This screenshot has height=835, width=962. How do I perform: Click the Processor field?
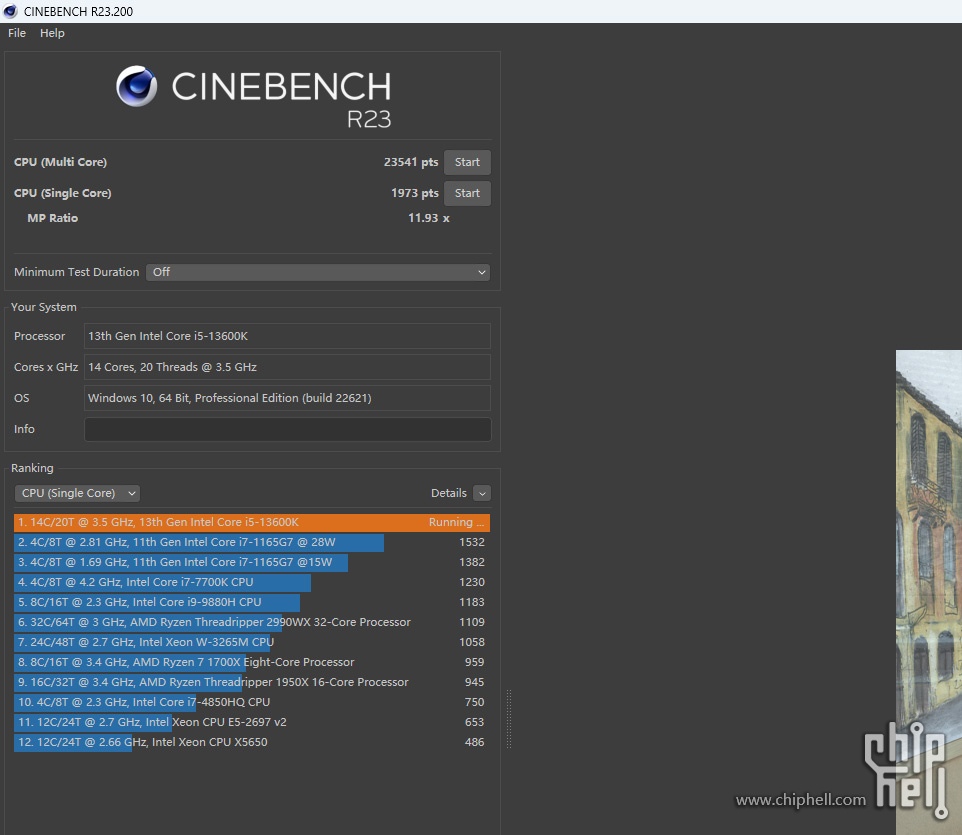[x=287, y=336]
